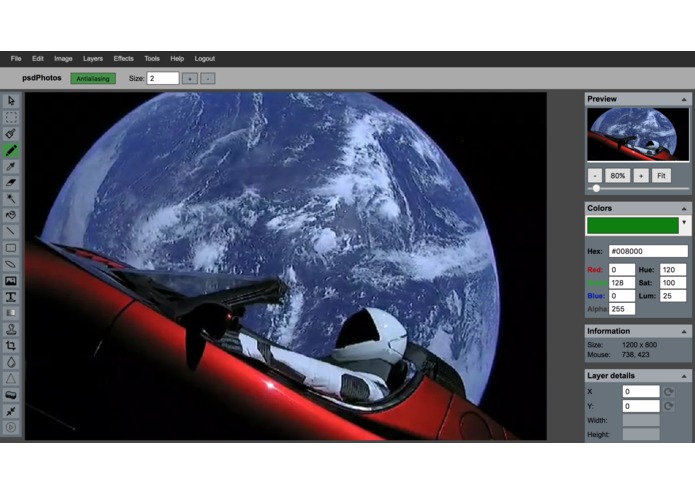This screenshot has height=494, width=695.
Task: Click the Animation play tool
Action: (11, 428)
